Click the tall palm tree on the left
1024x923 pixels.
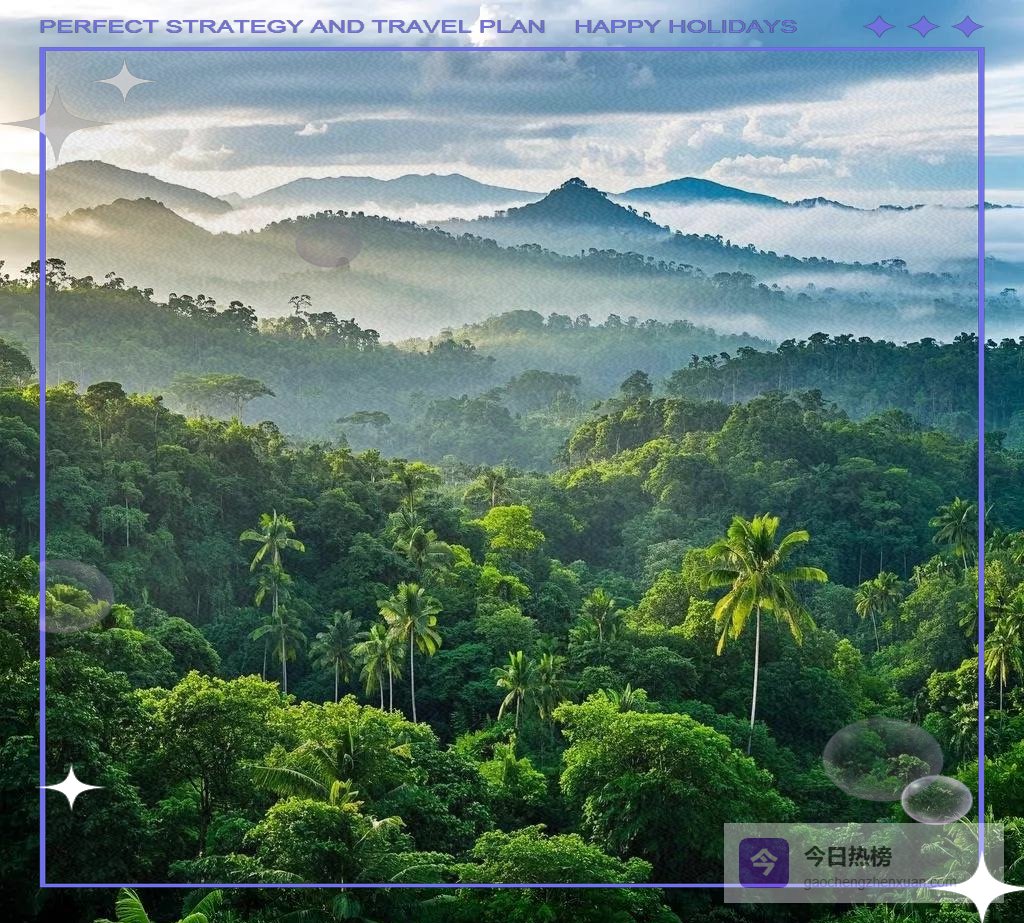[273, 560]
